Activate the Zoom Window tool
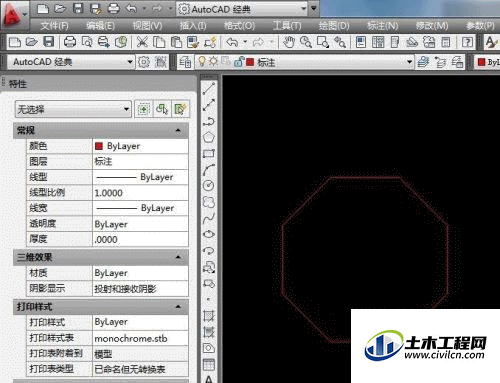Viewport: 500px width, 383px height. (323, 42)
